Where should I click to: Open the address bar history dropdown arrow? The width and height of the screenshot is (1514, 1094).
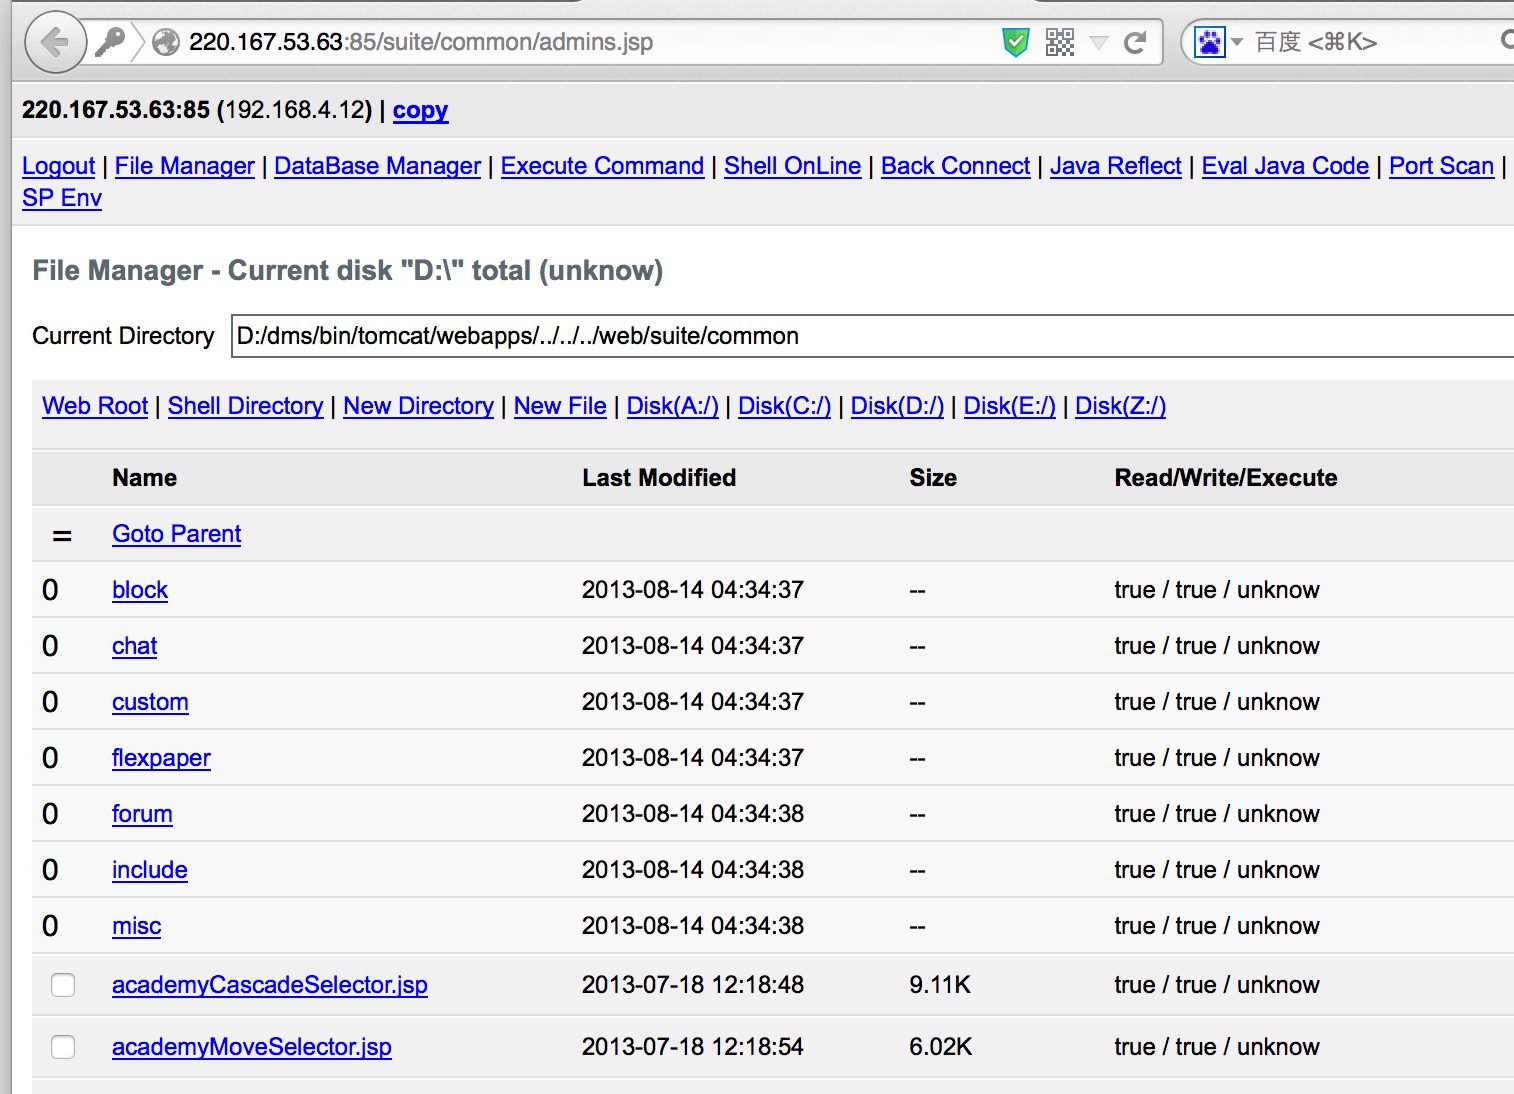(x=1098, y=43)
